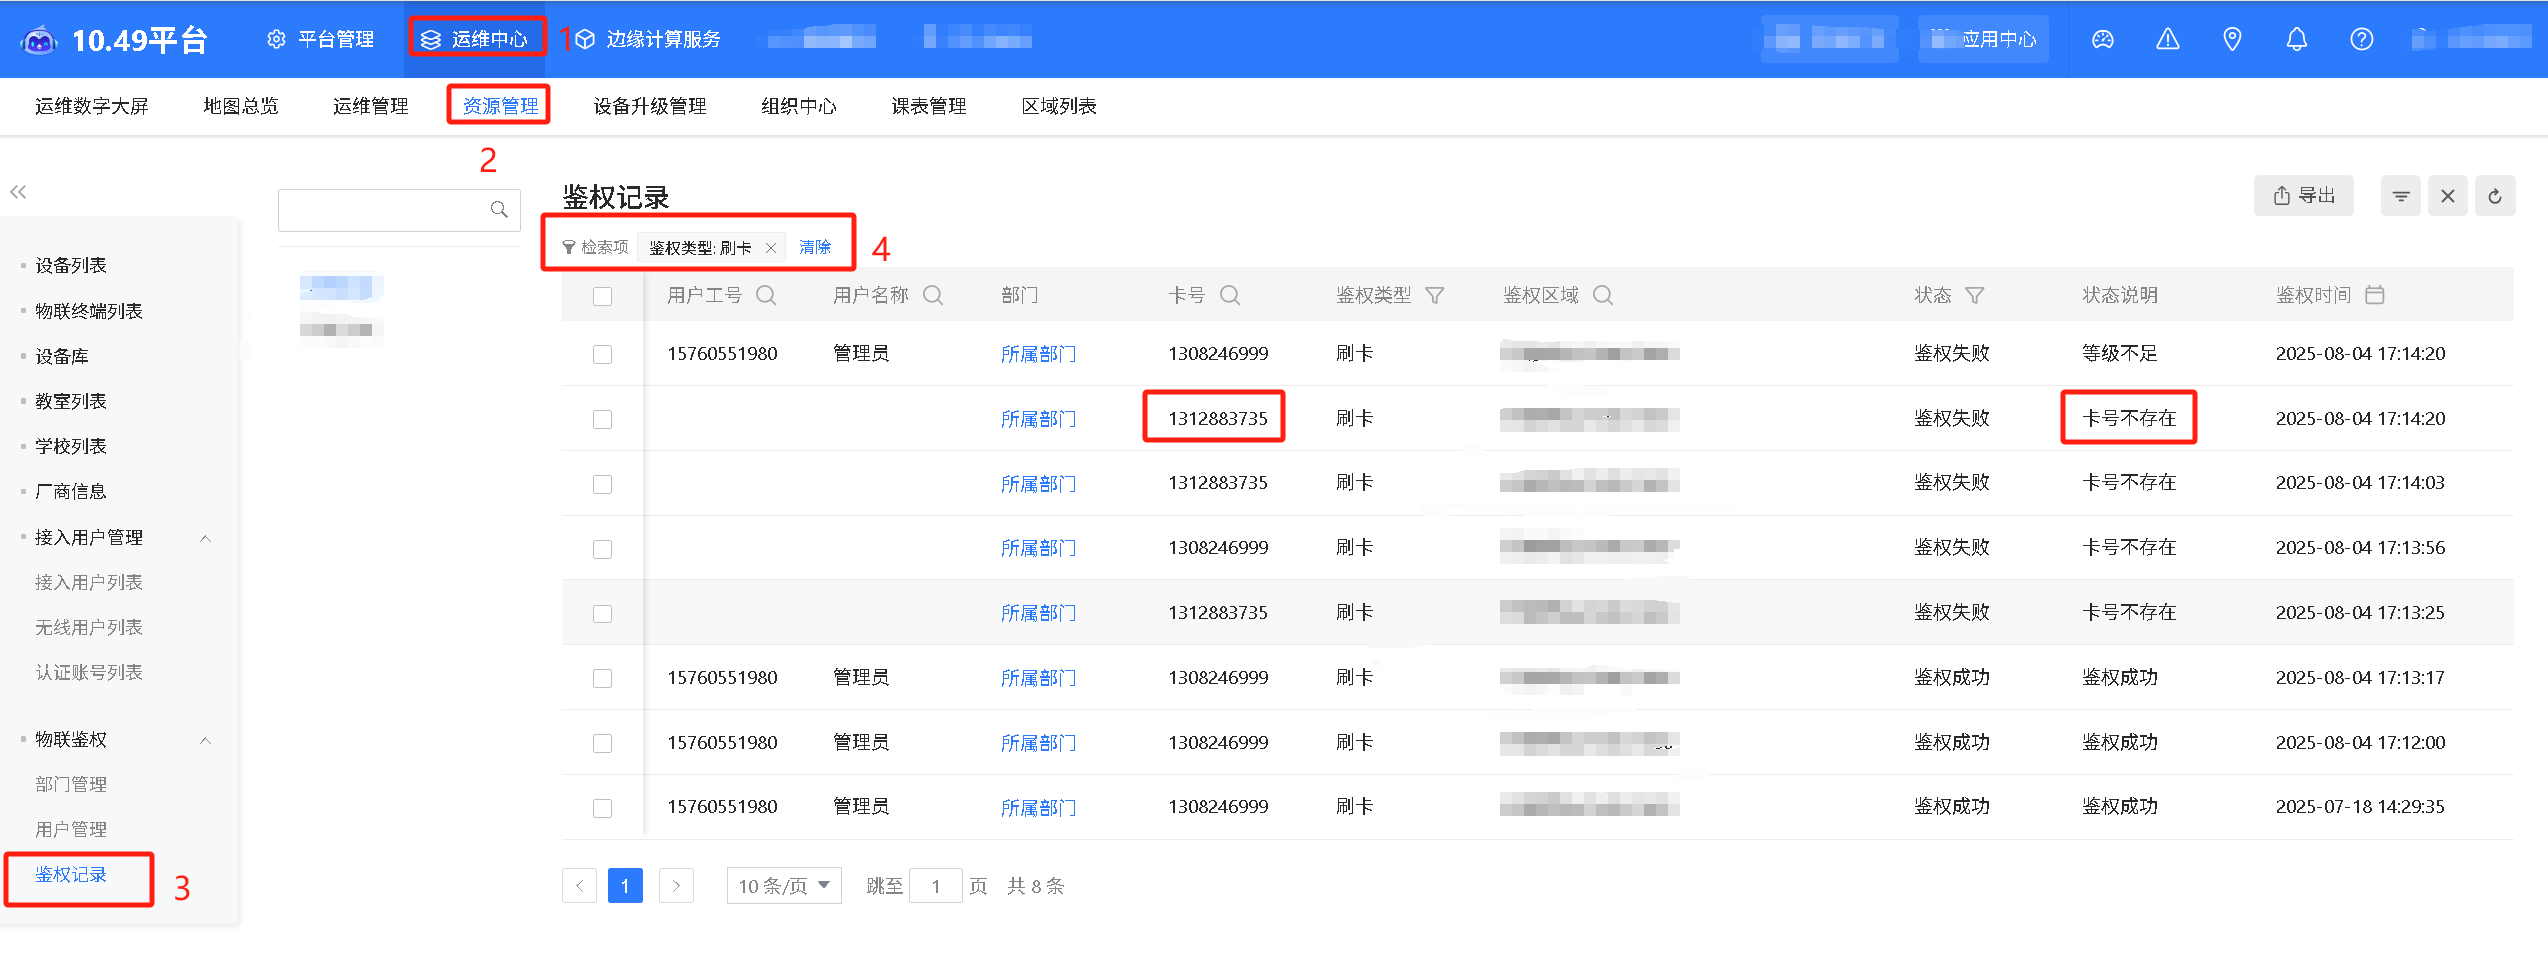Viewport: 2548px width, 963px height.
Task: Click the notification bell icon
Action: point(2296,39)
